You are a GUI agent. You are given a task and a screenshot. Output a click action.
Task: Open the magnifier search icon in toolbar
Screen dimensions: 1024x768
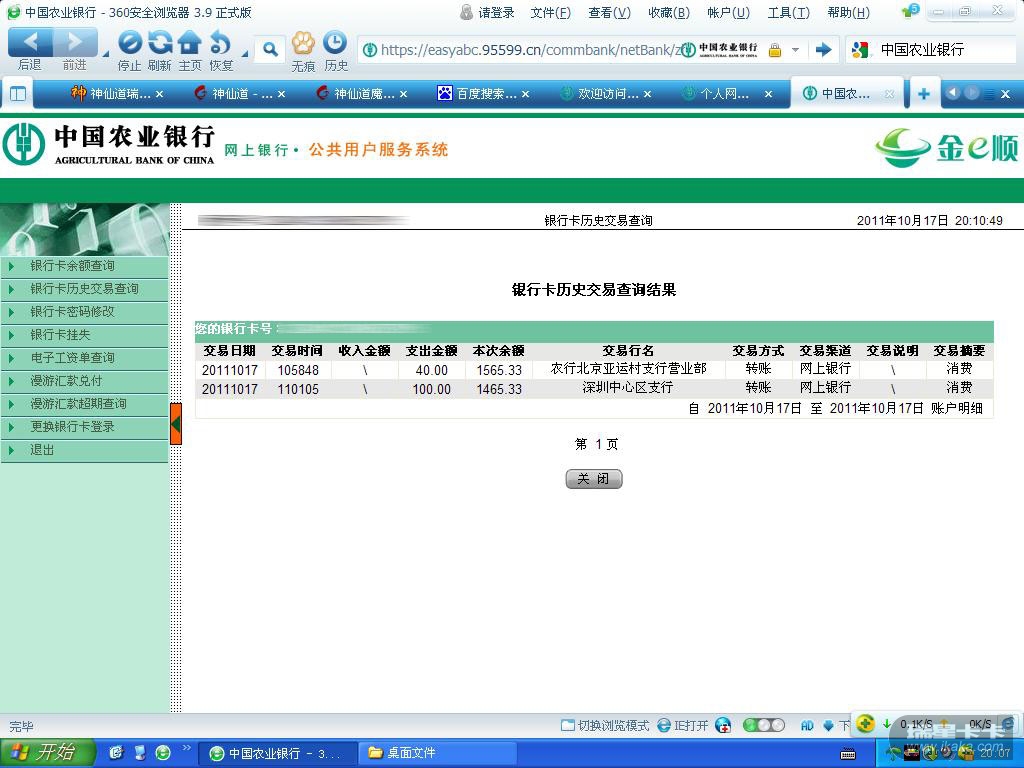[270, 49]
